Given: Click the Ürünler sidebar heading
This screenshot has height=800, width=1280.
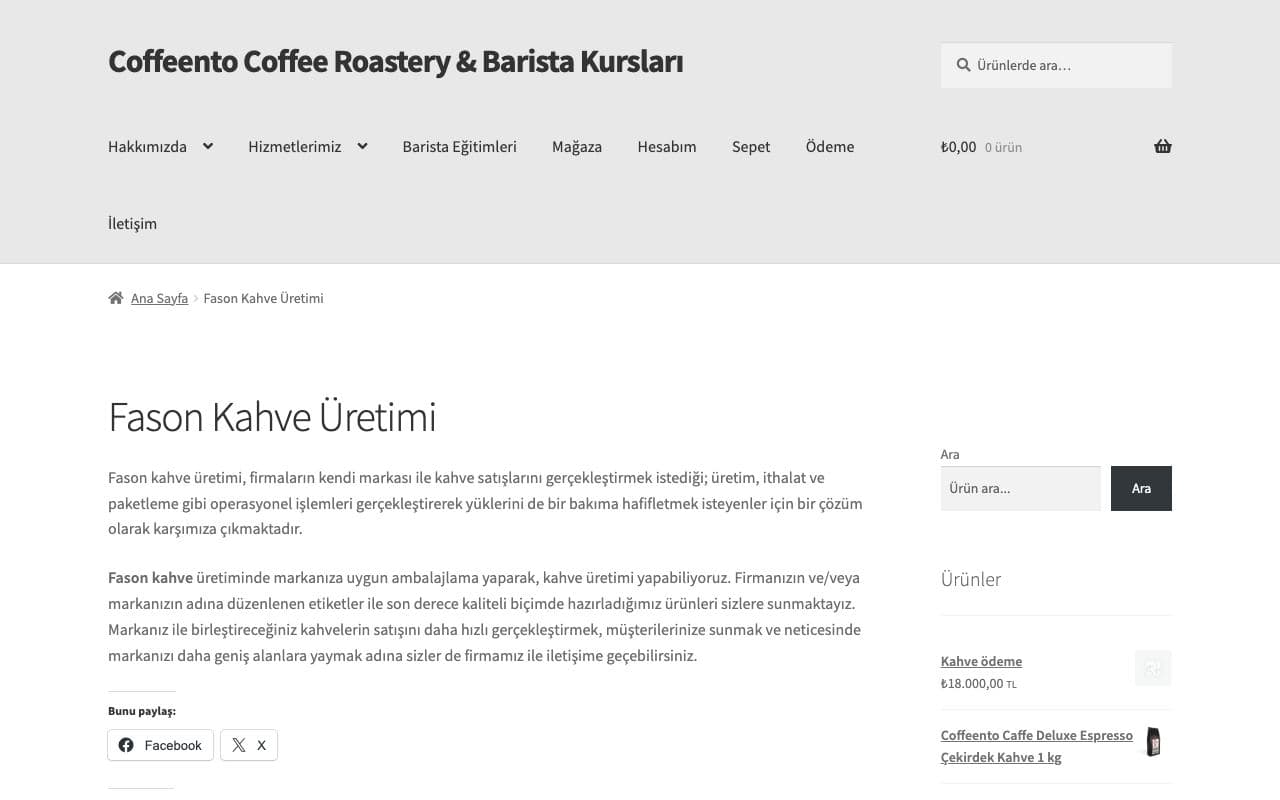Looking at the screenshot, I should tap(971, 579).
